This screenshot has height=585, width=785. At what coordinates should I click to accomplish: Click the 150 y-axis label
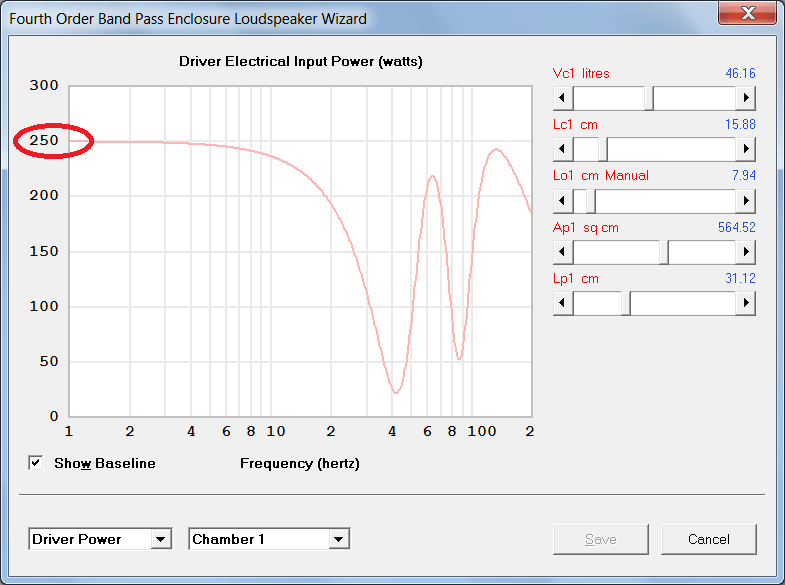click(44, 251)
